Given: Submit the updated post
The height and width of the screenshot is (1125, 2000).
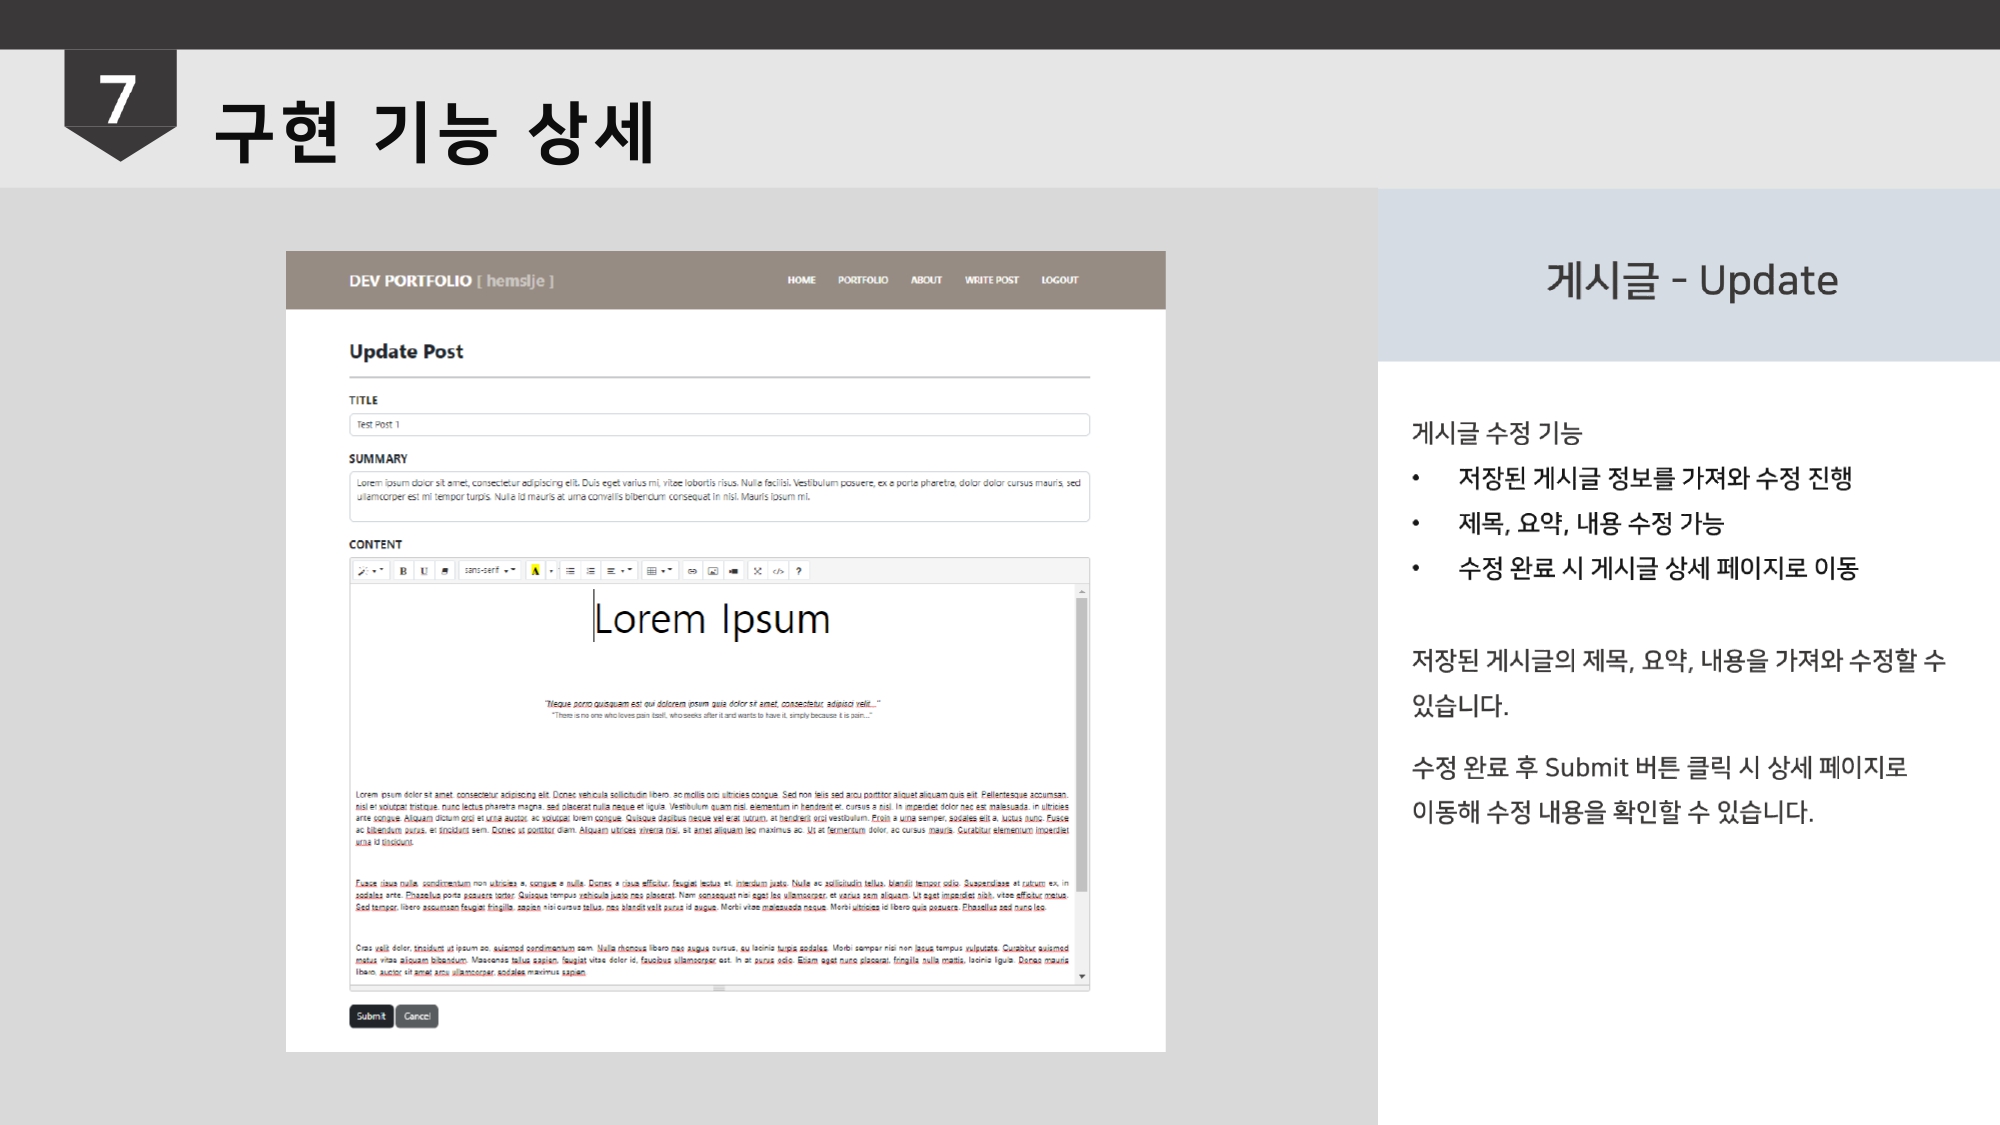Looking at the screenshot, I should coord(371,1016).
